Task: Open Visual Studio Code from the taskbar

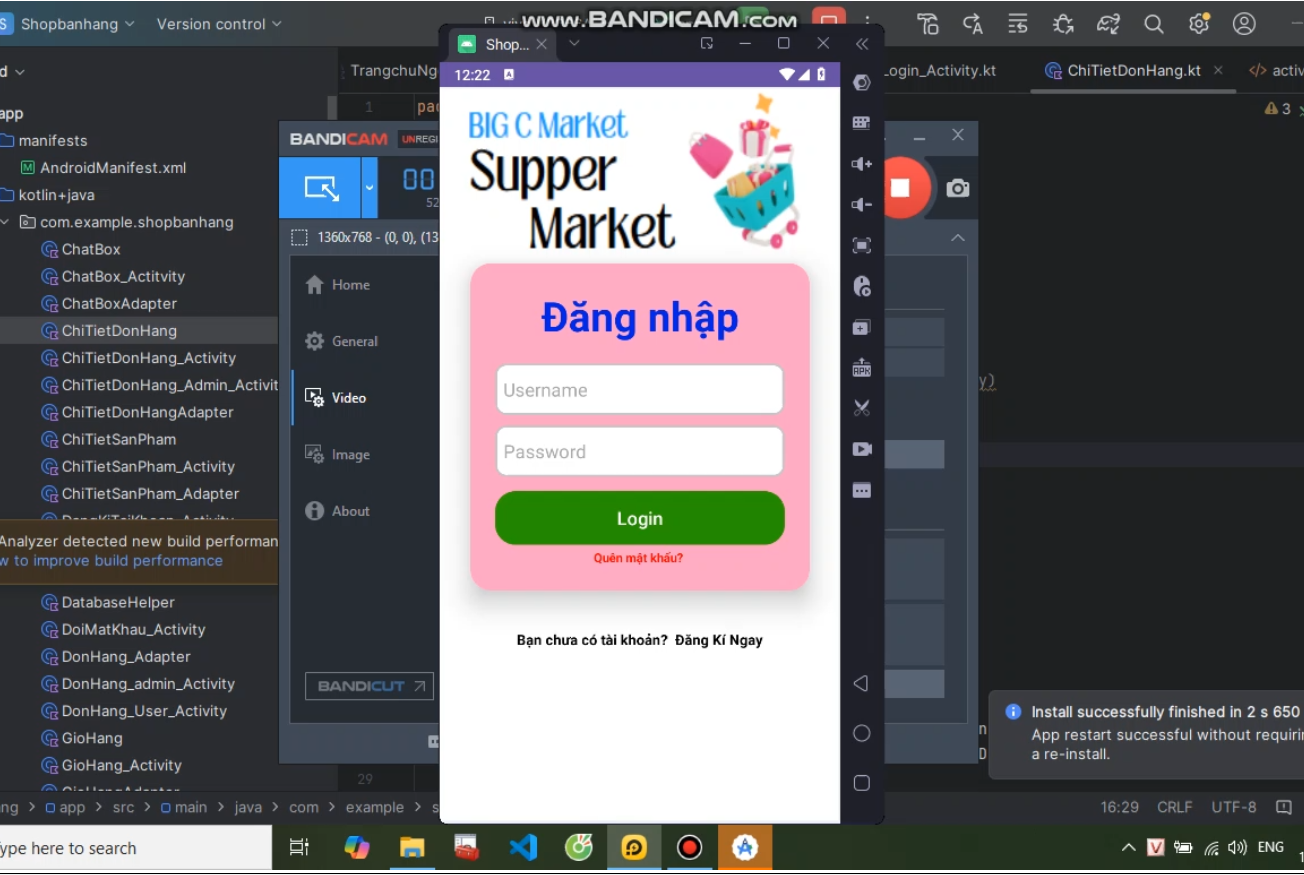Action: click(523, 848)
